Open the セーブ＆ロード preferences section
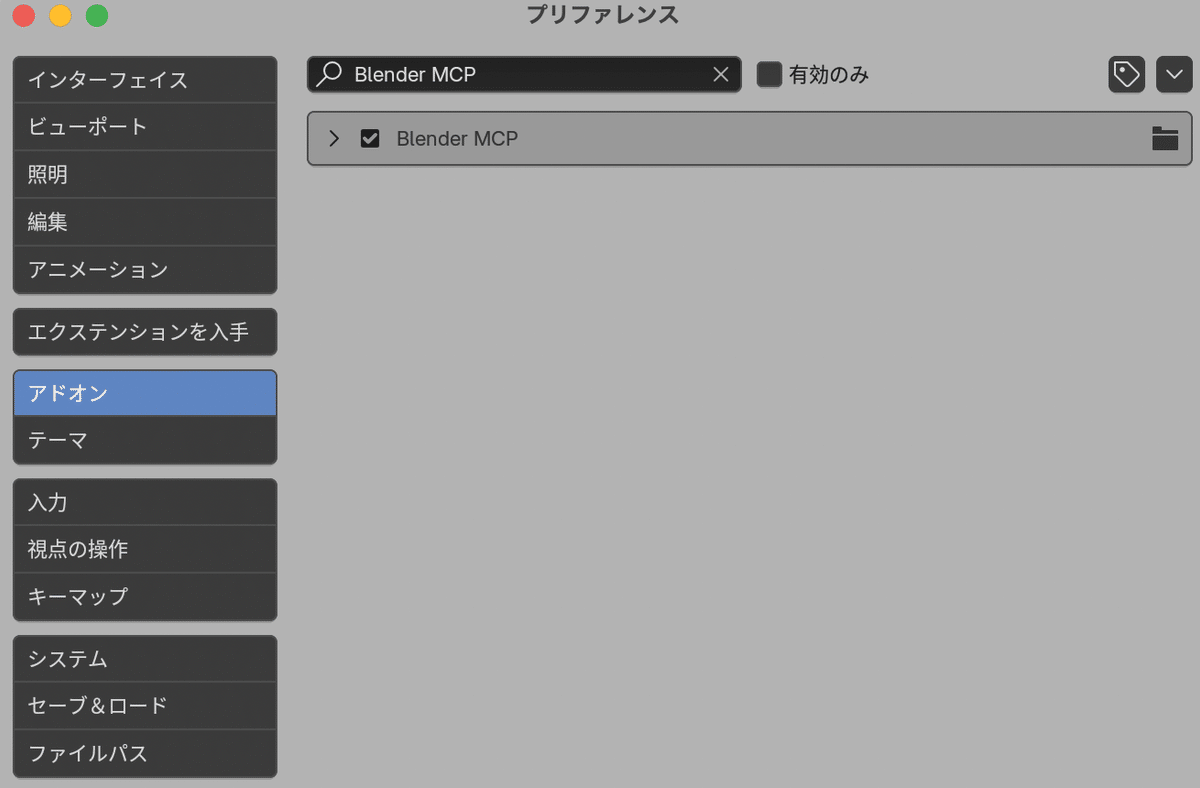This screenshot has height=788, width=1200. tap(145, 706)
